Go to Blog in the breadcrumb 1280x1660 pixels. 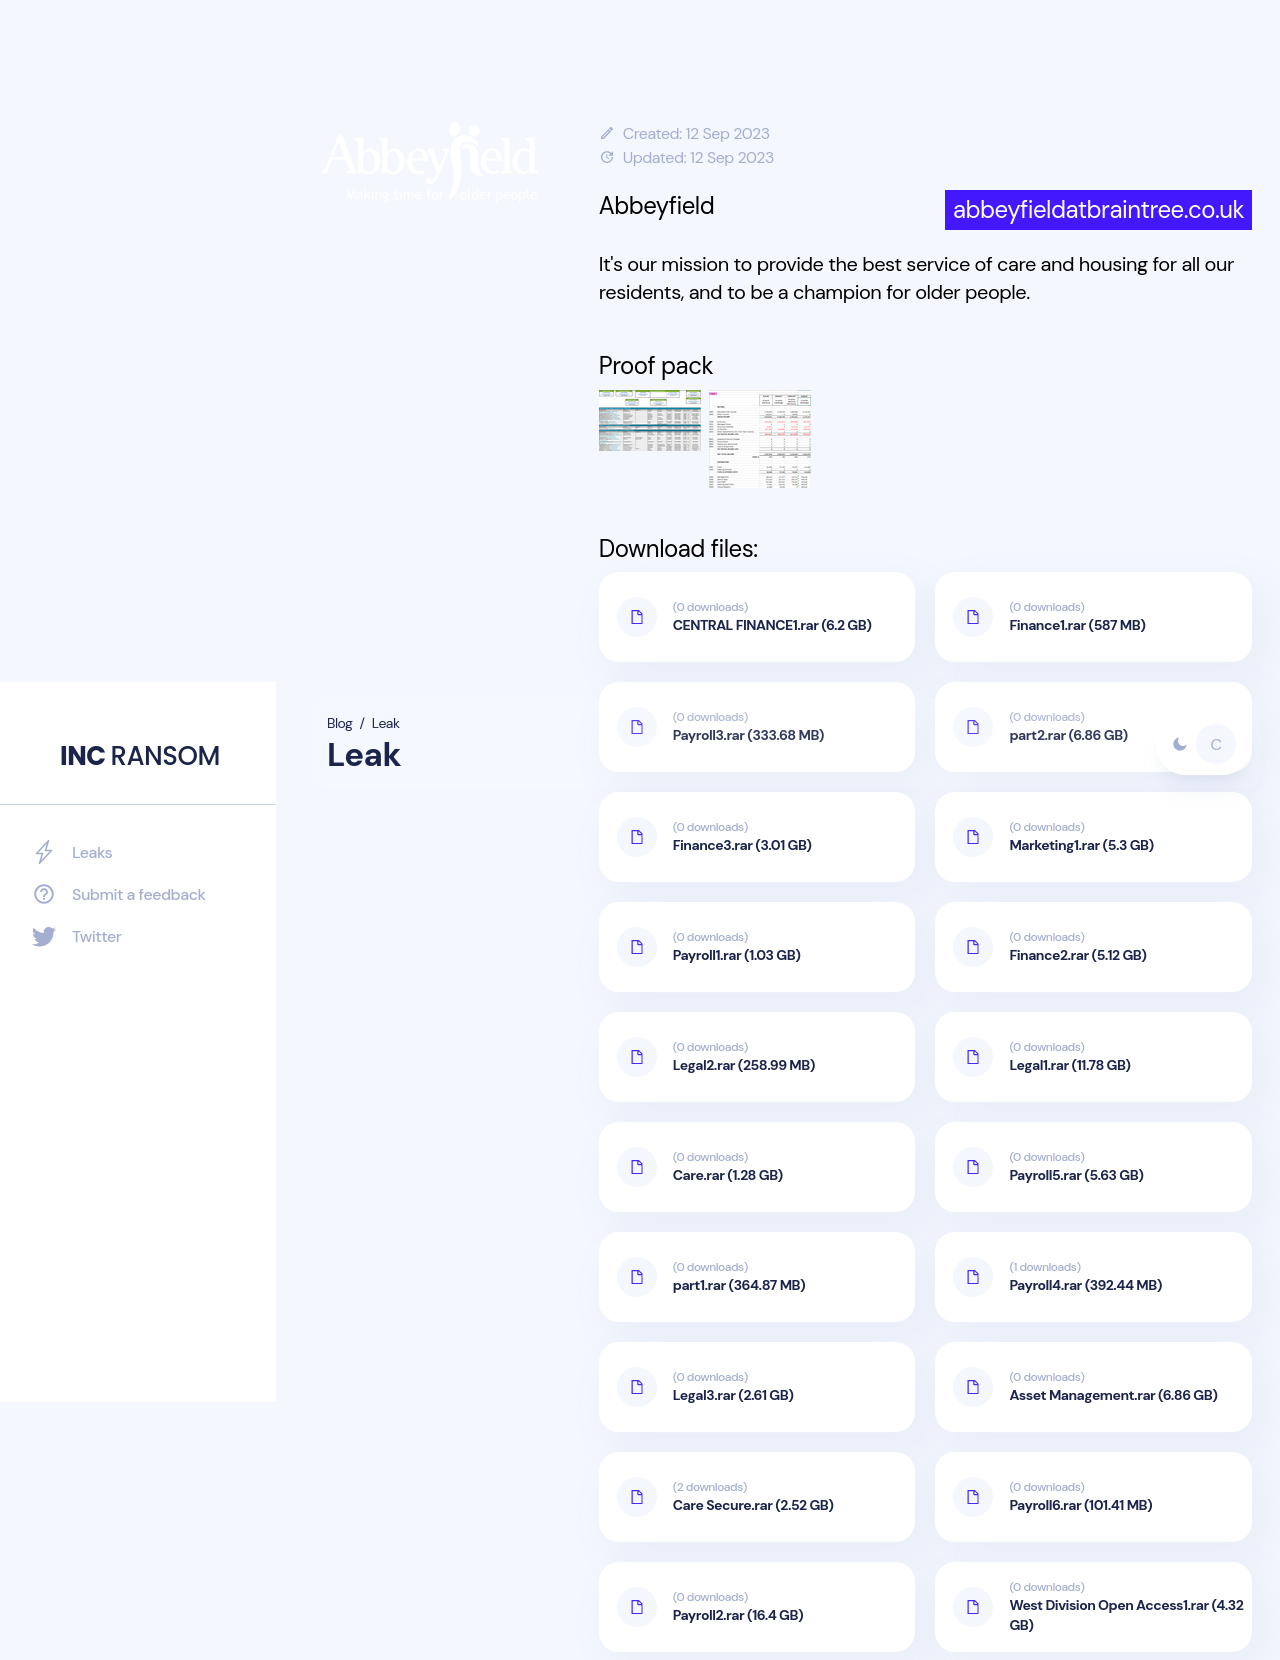(339, 723)
